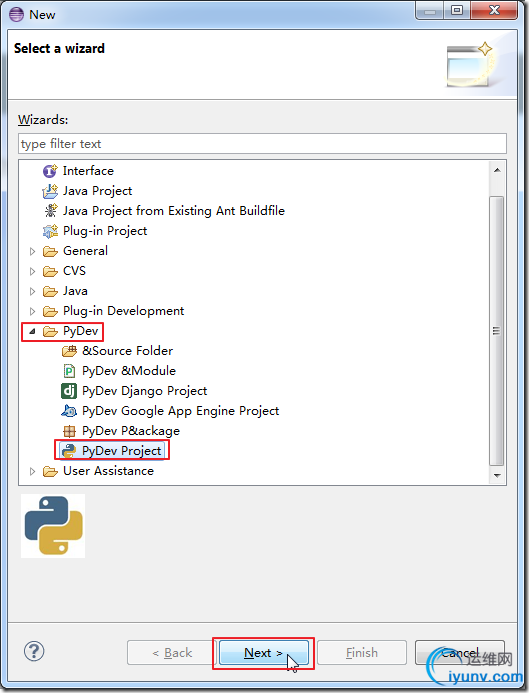Click the CVS folder icon
Screen dimensions: 529x693
click(x=50, y=271)
